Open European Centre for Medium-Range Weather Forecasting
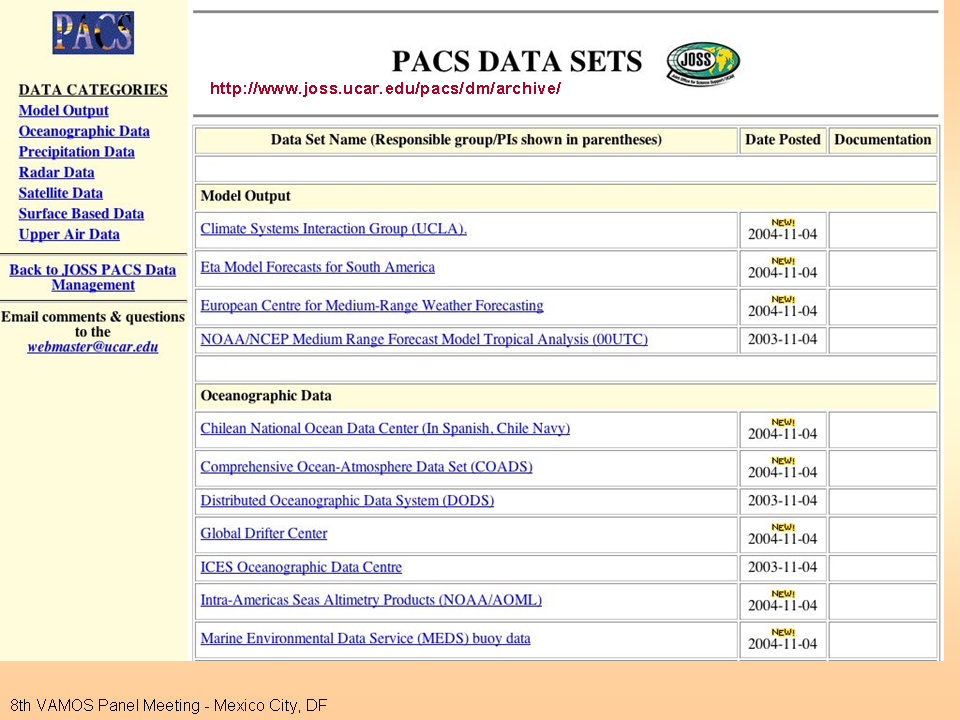The height and width of the screenshot is (720, 960). tap(372, 306)
